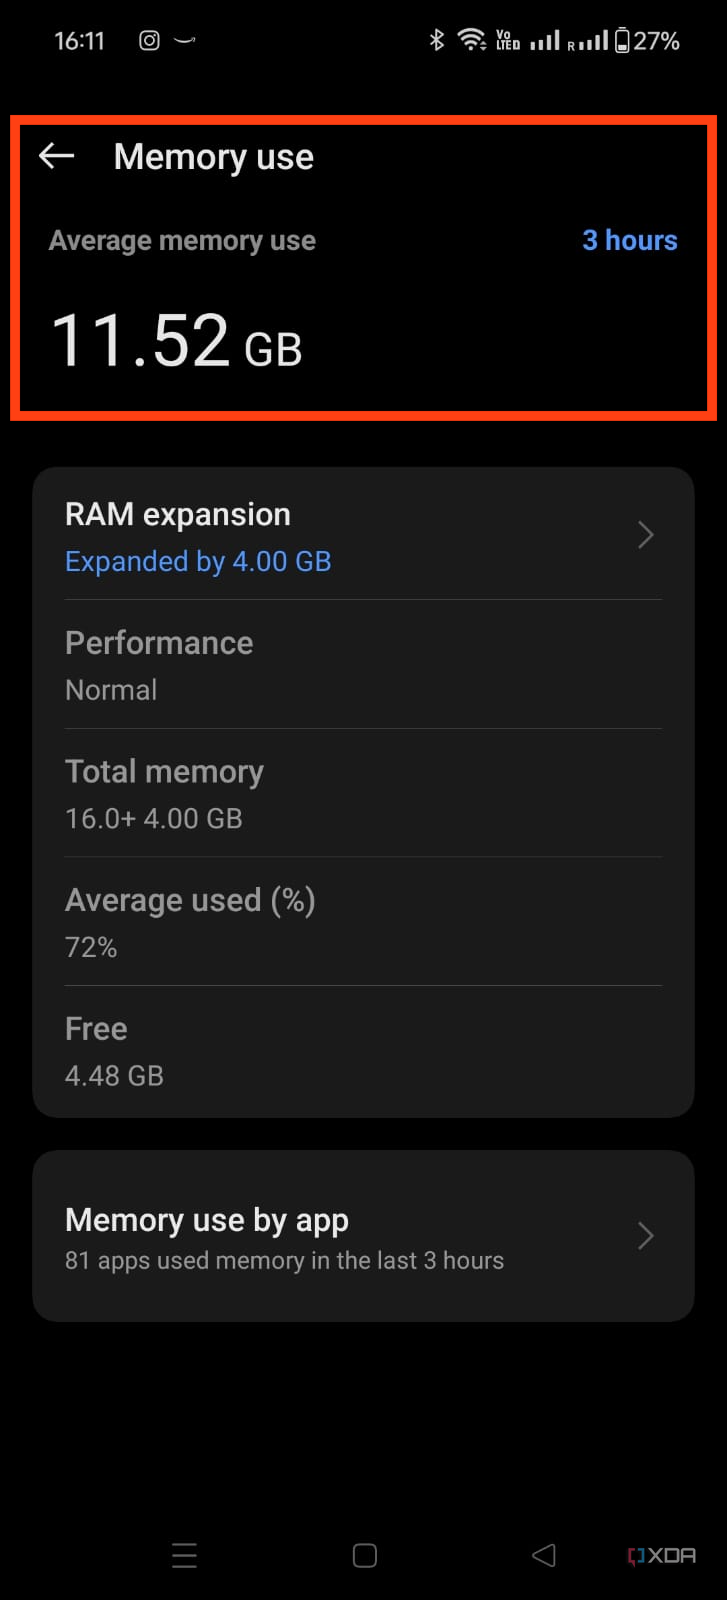The width and height of the screenshot is (727, 1600).
Task: Tap the back arrow icon
Action: pyautogui.click(x=57, y=156)
